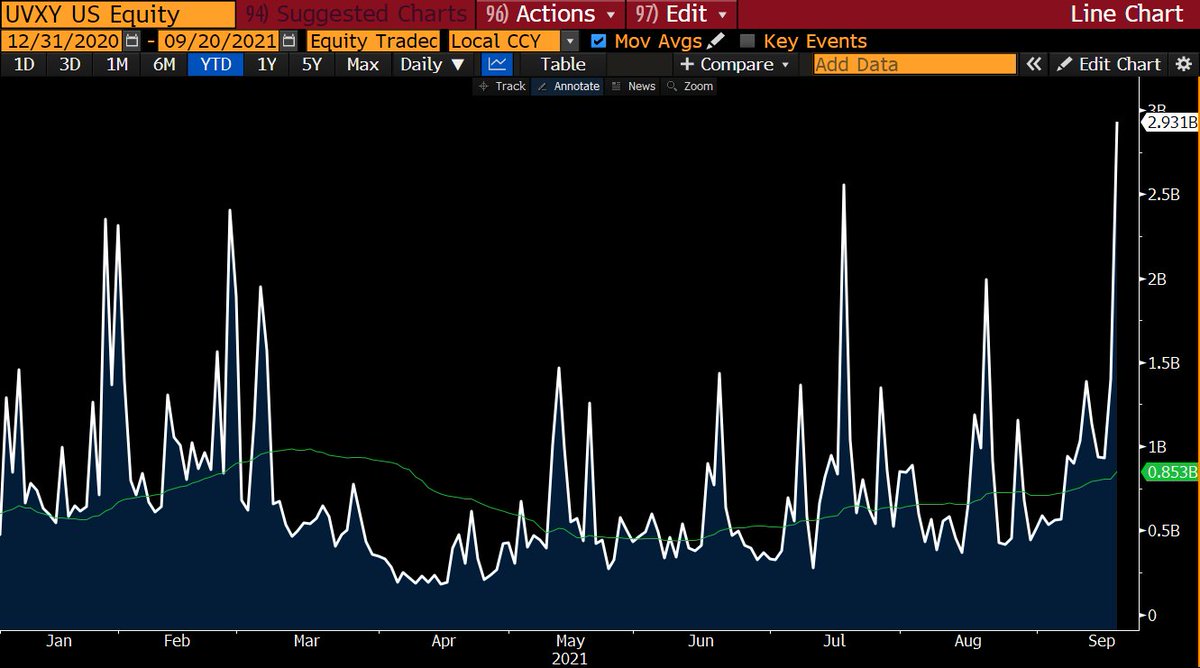Viewport: 1200px width, 668px height.
Task: Open the Actions dropdown menu
Action: 550,14
